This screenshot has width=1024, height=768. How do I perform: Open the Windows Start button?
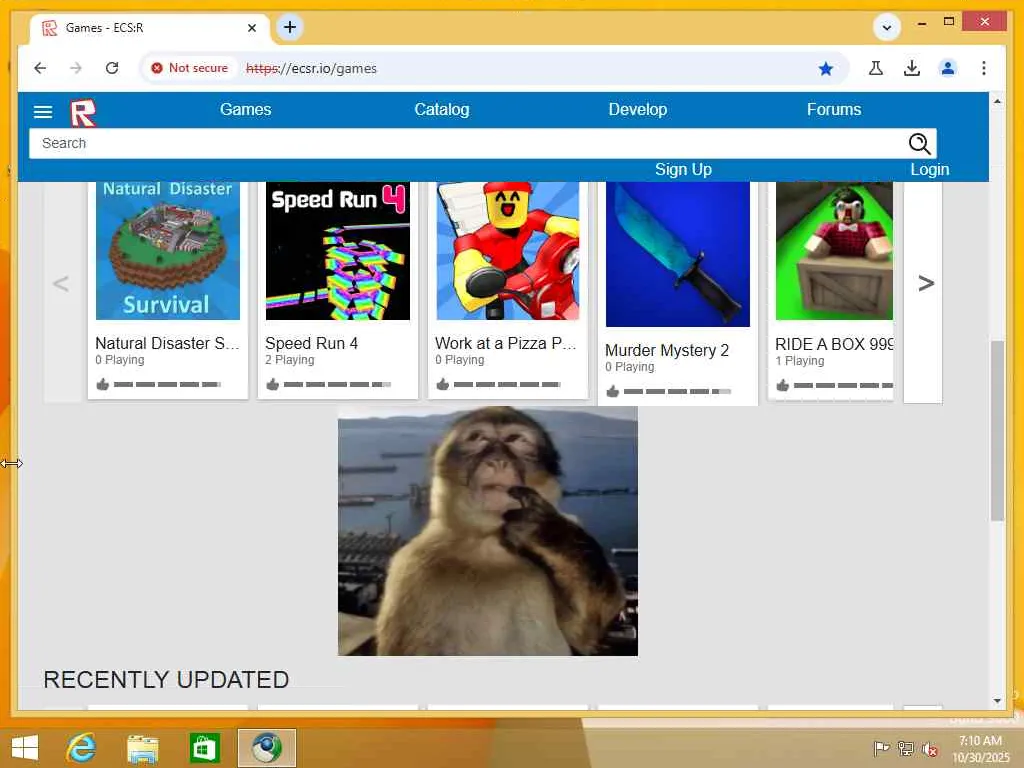[25, 748]
